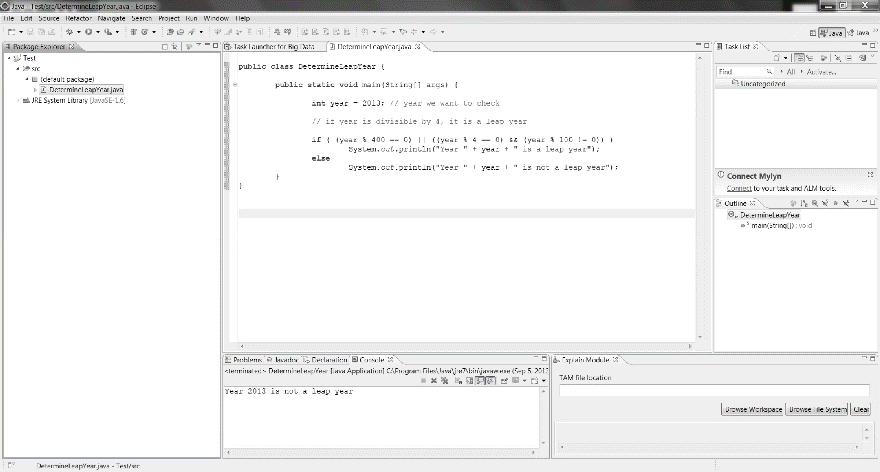The width and height of the screenshot is (880, 472).
Task: Click the Debug toolbar icon
Action: (x=69, y=32)
